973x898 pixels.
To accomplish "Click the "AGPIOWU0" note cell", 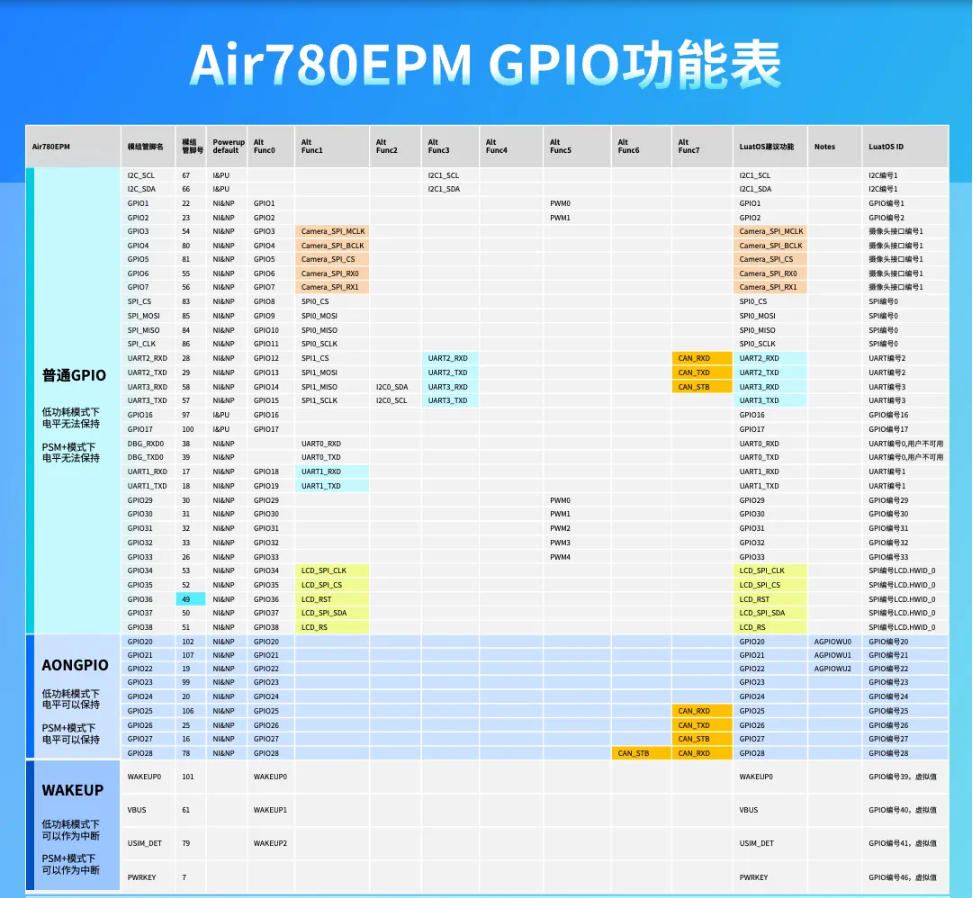I will coord(833,642).
